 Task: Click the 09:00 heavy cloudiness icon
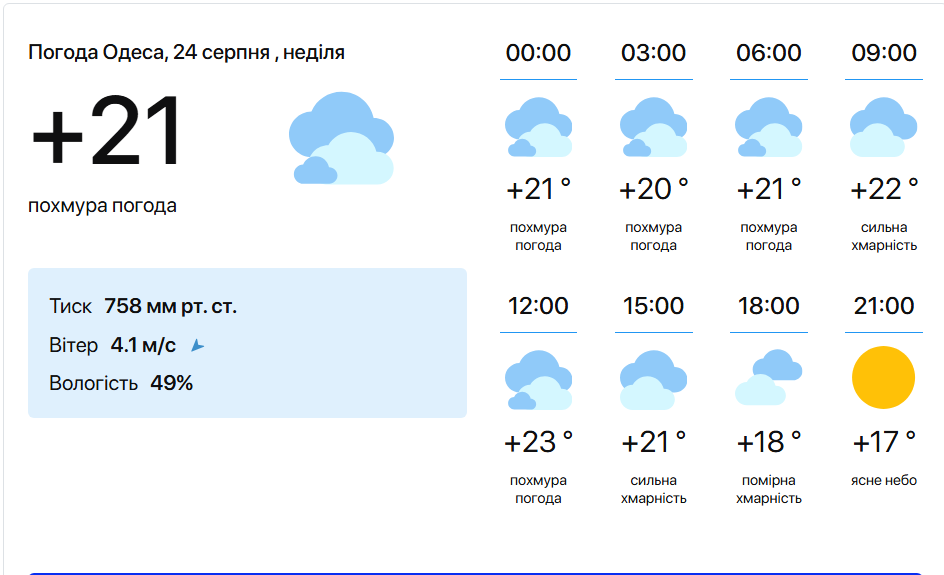pyautogui.click(x=883, y=128)
